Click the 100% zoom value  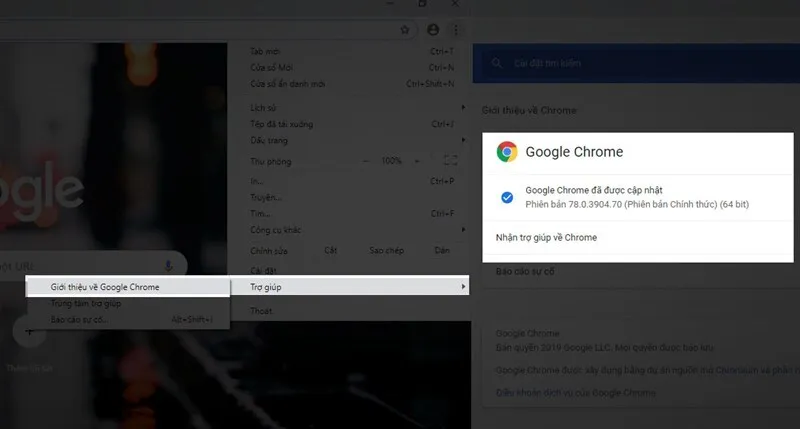click(x=391, y=161)
